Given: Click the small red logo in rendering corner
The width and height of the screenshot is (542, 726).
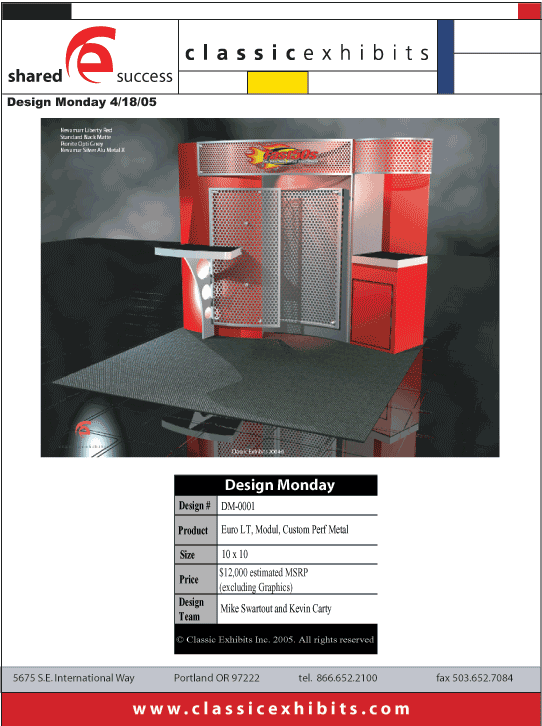Looking at the screenshot, I should 83,429.
